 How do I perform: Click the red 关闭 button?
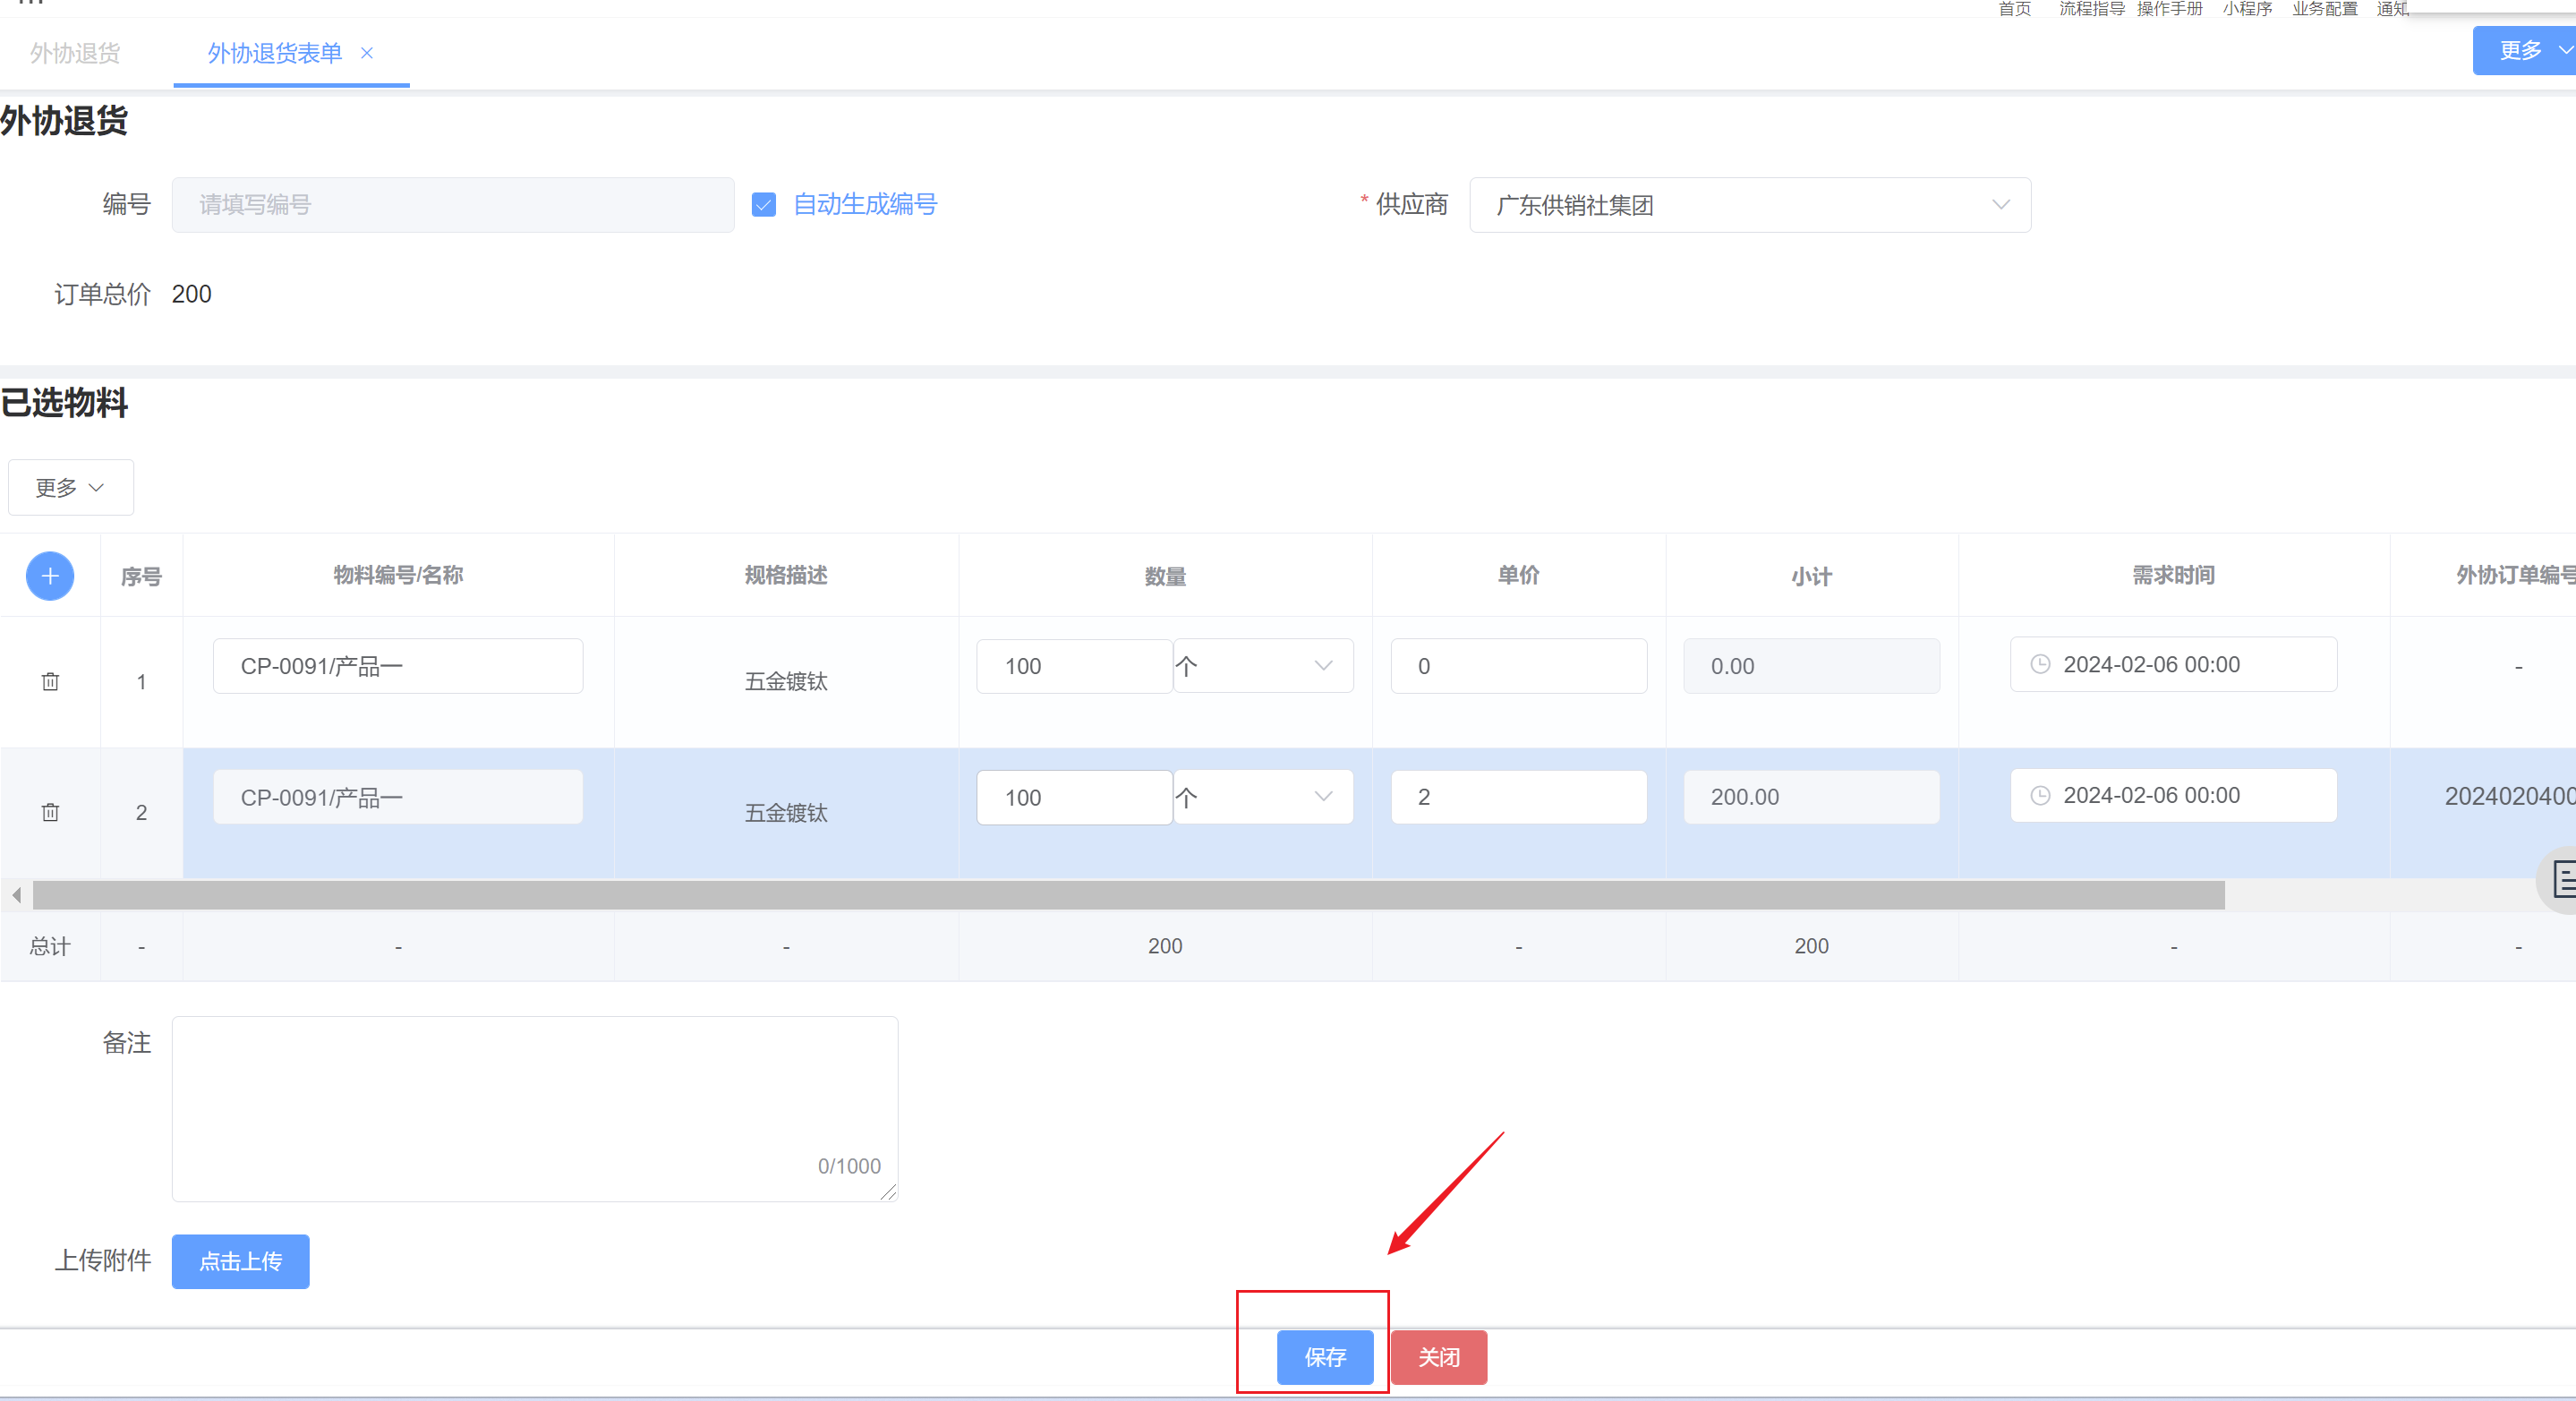click(1438, 1357)
